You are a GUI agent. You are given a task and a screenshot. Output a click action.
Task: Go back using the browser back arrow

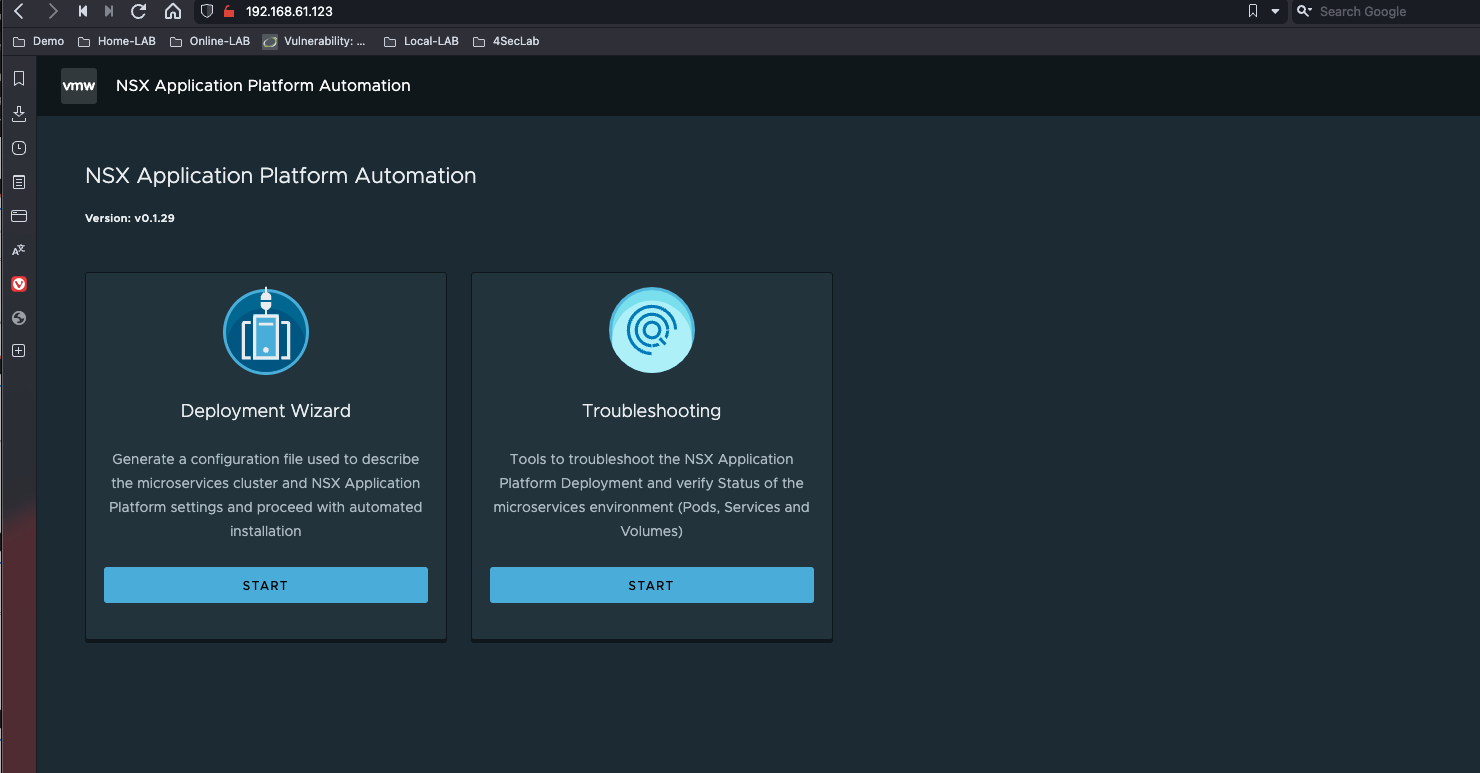[x=18, y=12]
